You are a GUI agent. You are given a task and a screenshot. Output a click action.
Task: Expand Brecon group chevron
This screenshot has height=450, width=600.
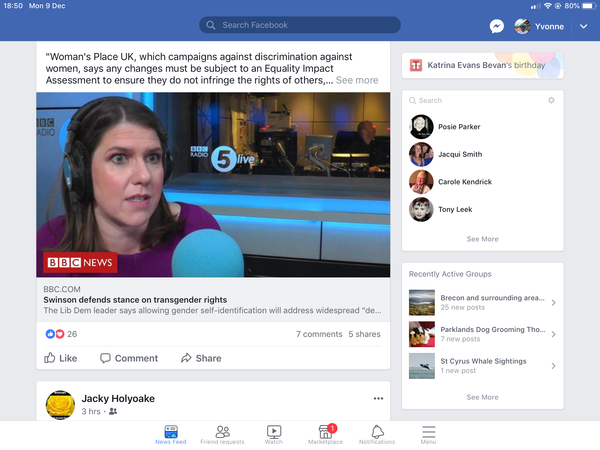(x=553, y=303)
